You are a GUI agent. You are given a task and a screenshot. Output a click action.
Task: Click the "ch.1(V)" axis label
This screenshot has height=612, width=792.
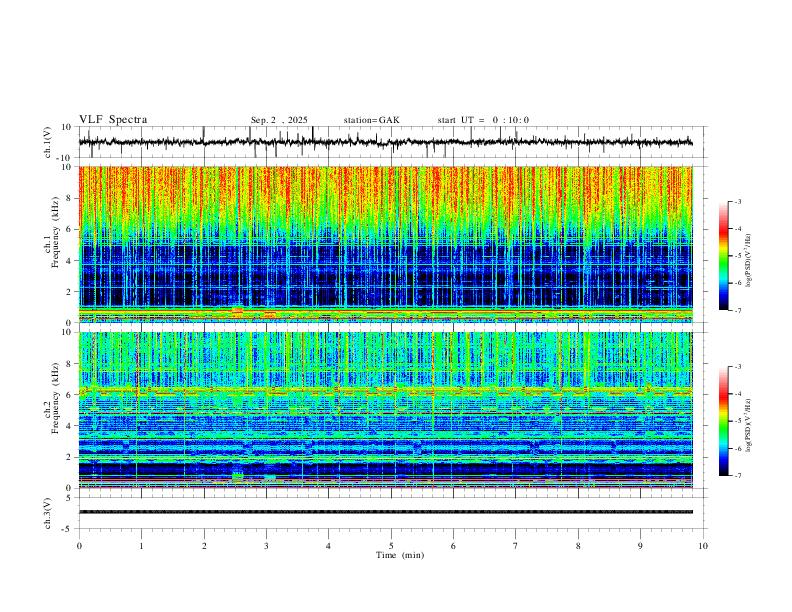point(48,142)
